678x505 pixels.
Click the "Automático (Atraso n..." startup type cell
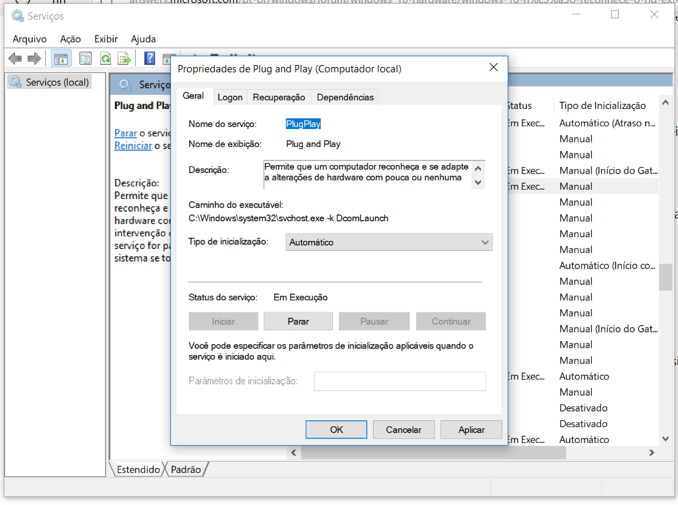tap(607, 123)
